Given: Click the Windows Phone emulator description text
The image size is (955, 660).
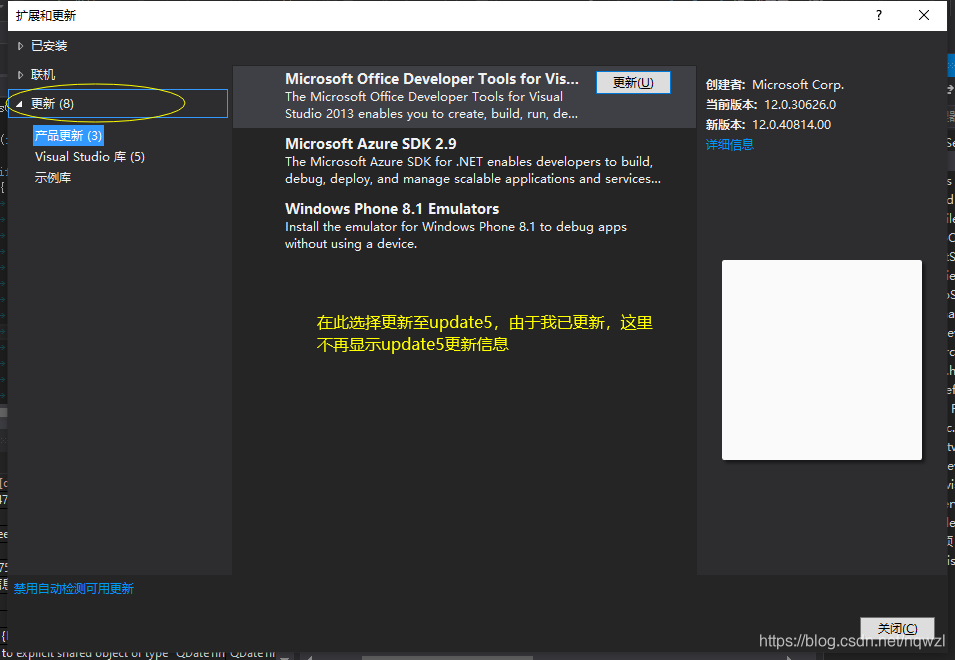Looking at the screenshot, I should tap(456, 235).
